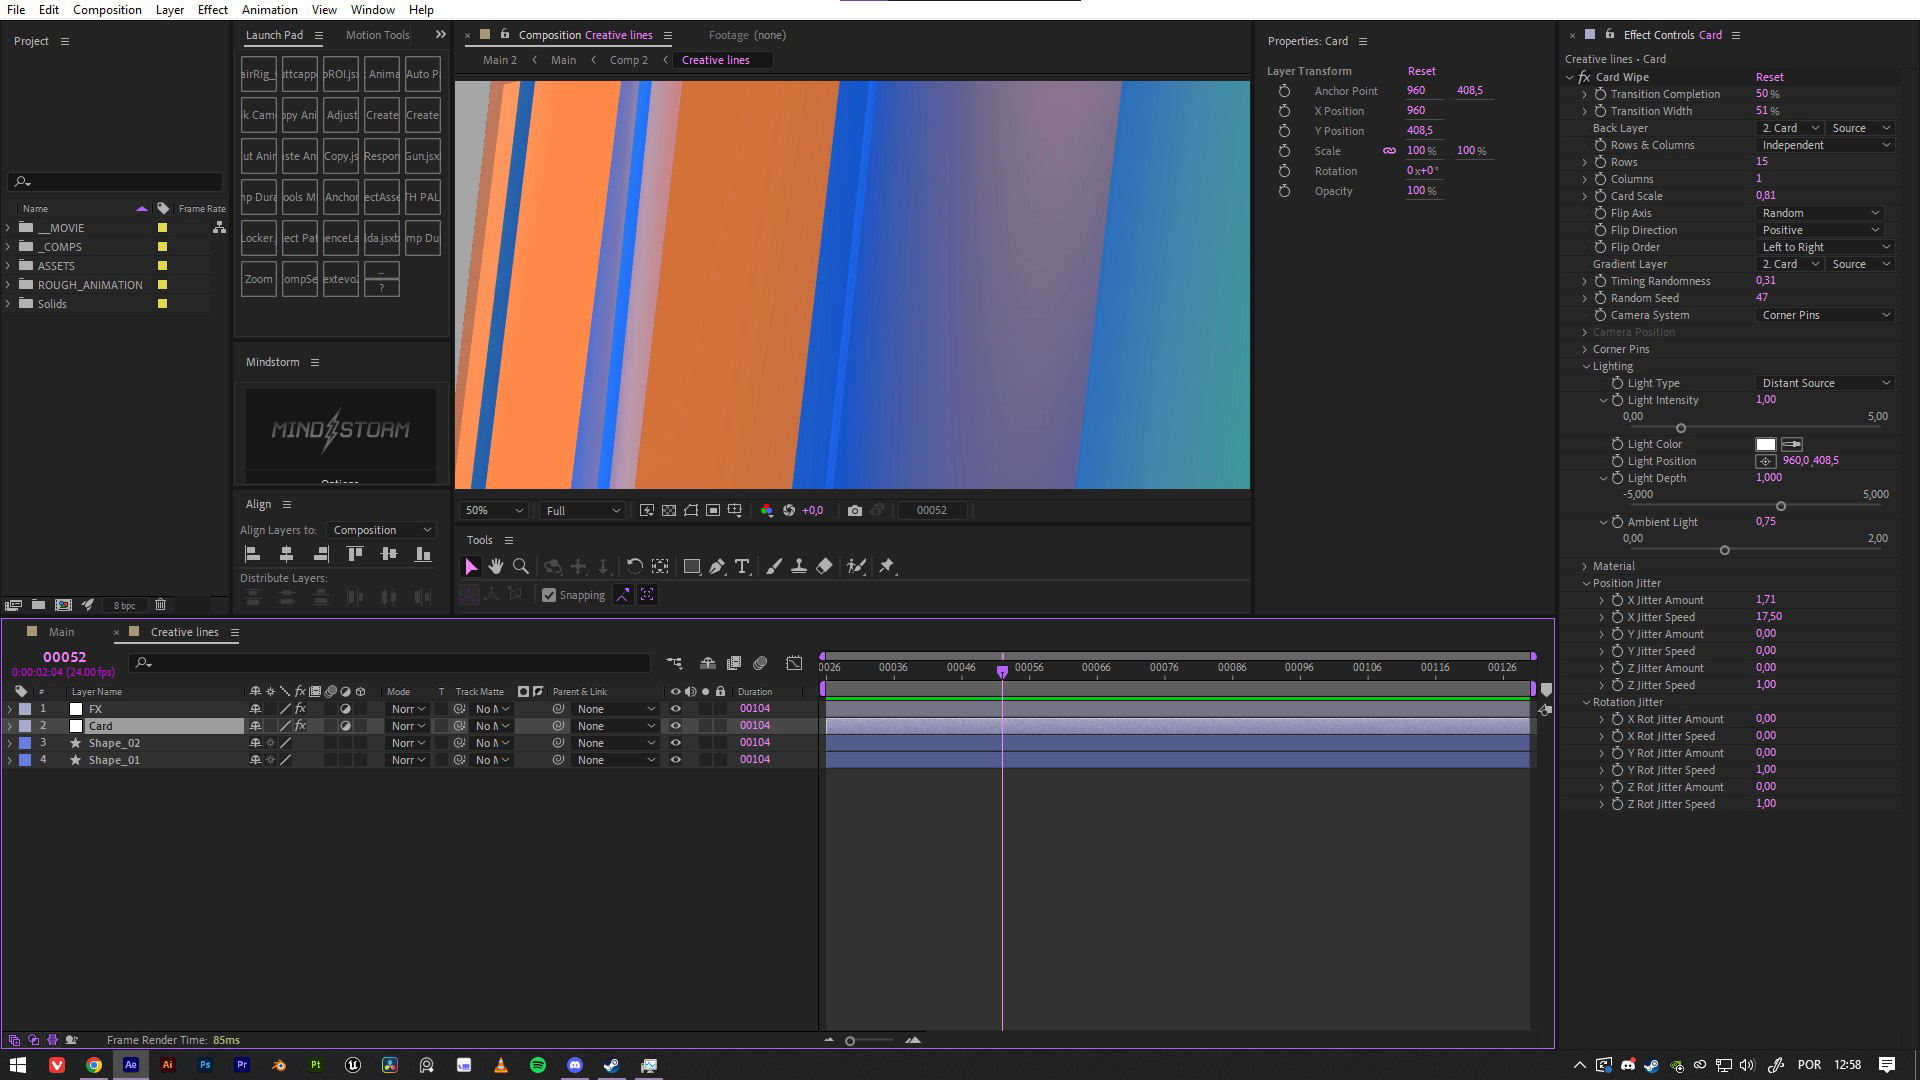Click the Light Color white swatch
1920x1080 pixels.
(x=1765, y=444)
